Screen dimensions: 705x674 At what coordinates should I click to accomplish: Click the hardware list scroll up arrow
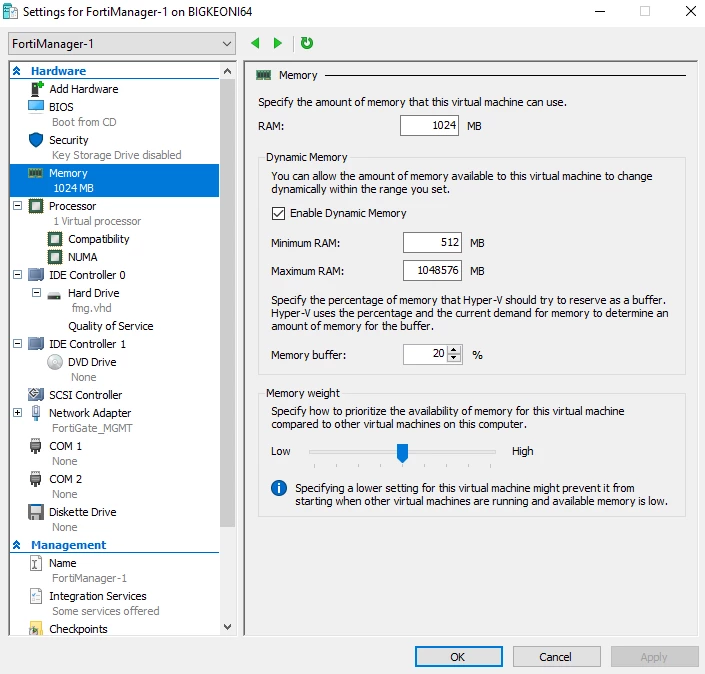(x=228, y=71)
